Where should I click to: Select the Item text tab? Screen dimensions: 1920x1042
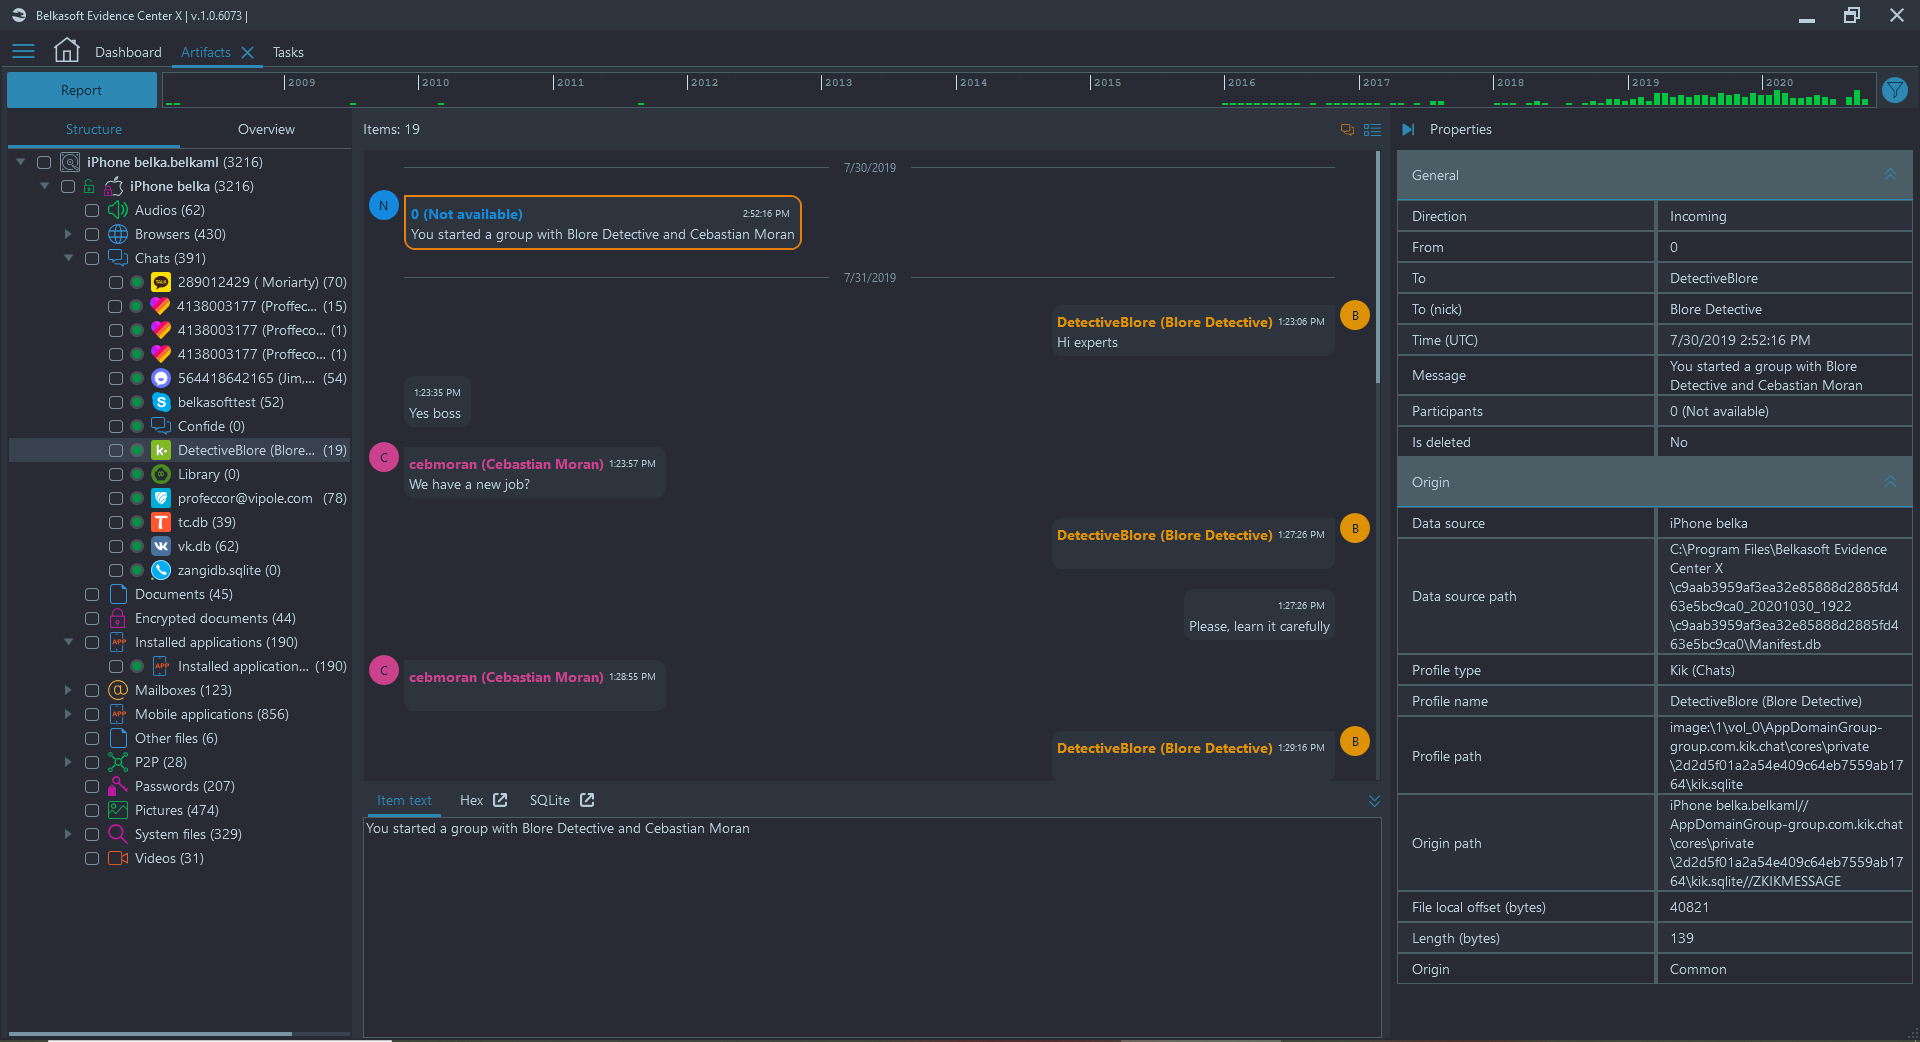coord(404,800)
